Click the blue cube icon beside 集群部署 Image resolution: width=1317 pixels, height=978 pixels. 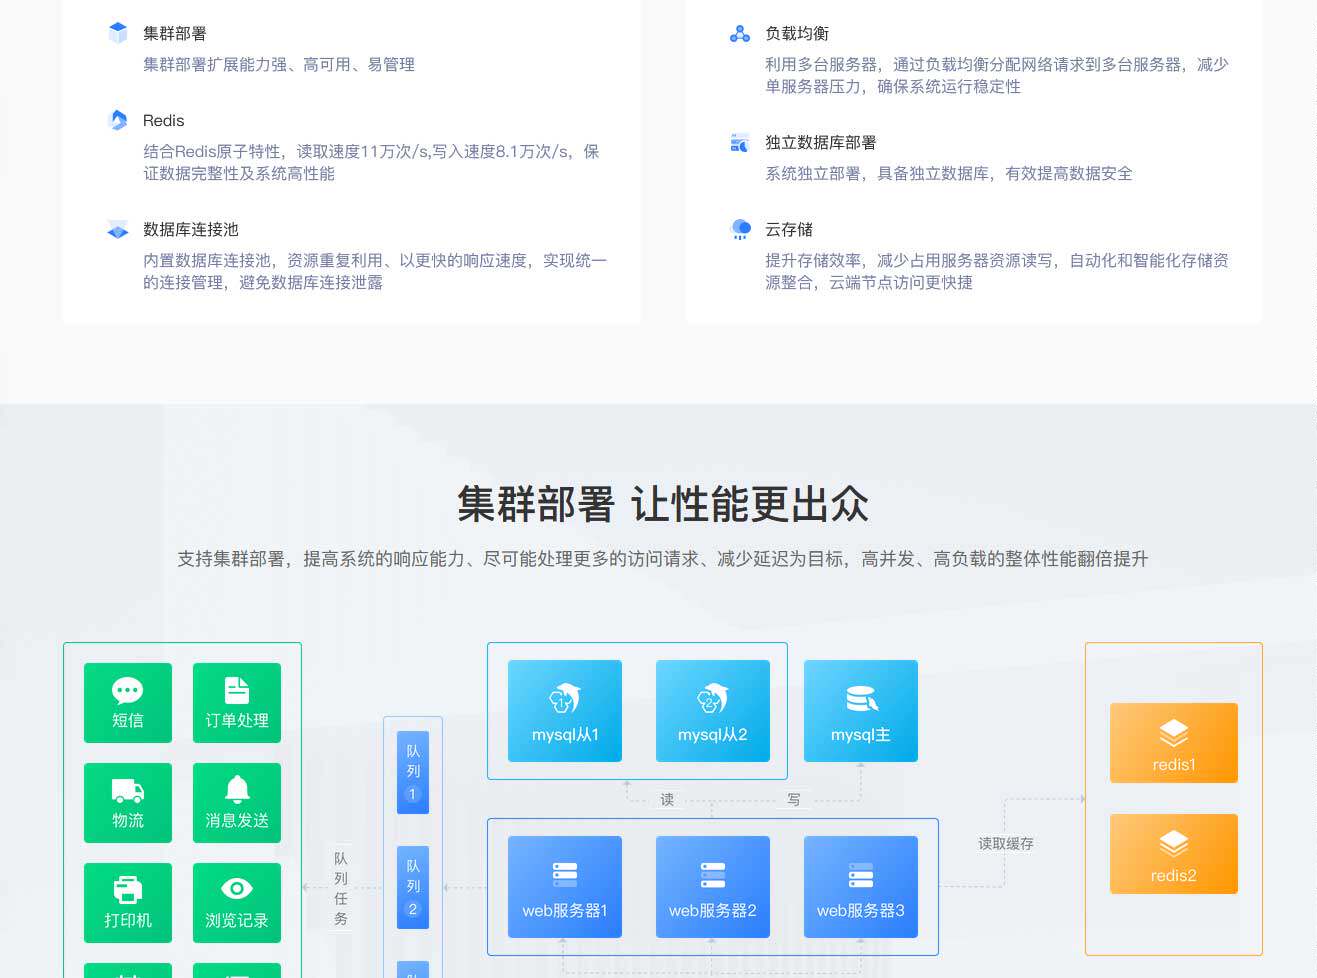click(x=118, y=33)
